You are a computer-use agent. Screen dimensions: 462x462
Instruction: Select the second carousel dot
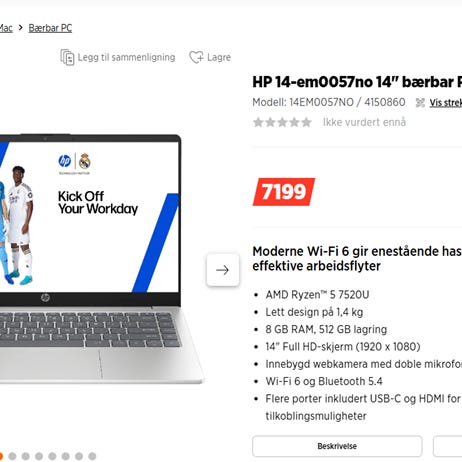point(12,456)
